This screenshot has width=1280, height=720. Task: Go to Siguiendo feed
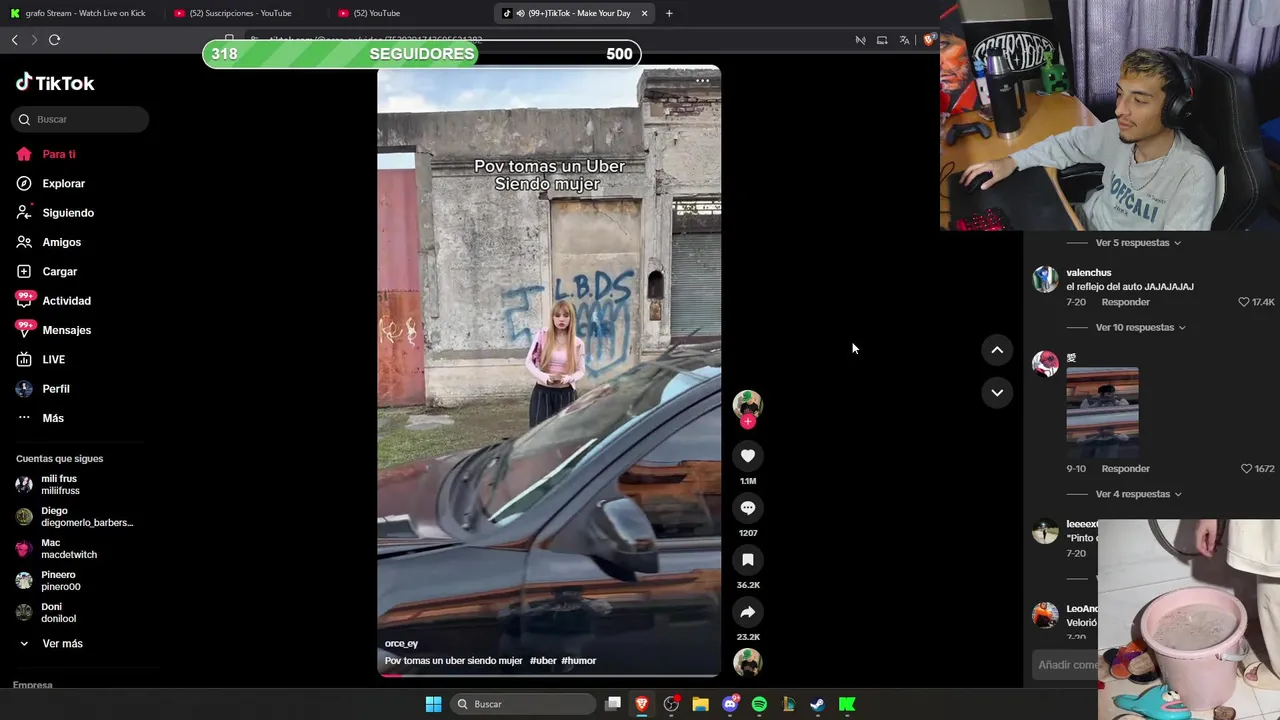pos(67,213)
